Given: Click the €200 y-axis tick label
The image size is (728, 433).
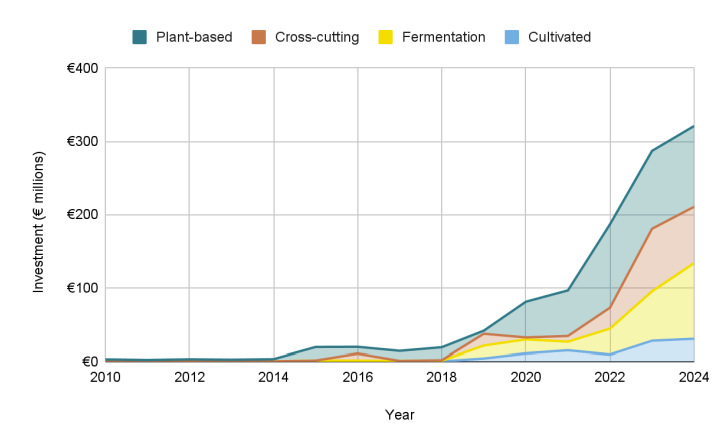Looking at the screenshot, I should [x=81, y=215].
